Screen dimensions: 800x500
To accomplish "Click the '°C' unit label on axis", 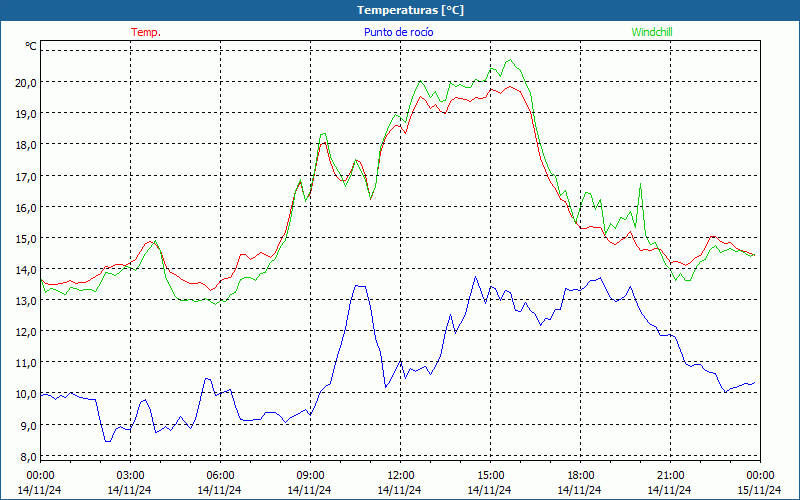I will point(31,46).
